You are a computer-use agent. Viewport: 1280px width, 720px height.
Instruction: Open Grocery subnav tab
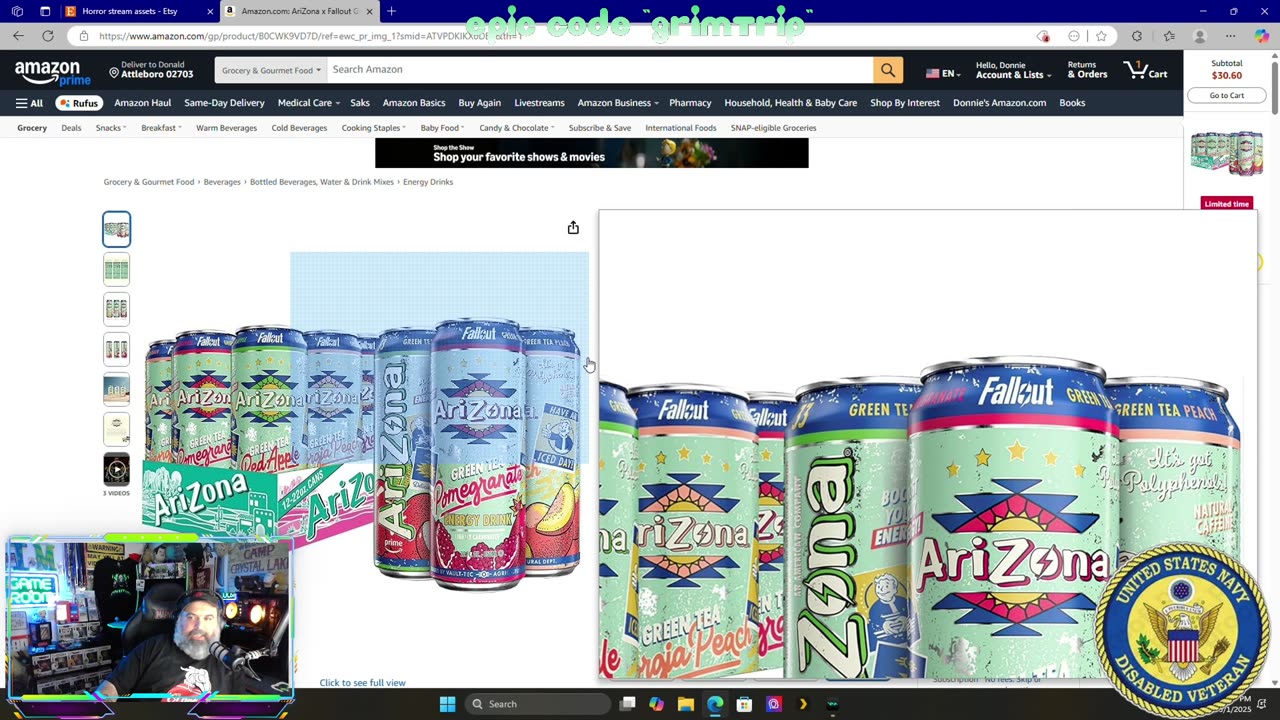point(32,128)
